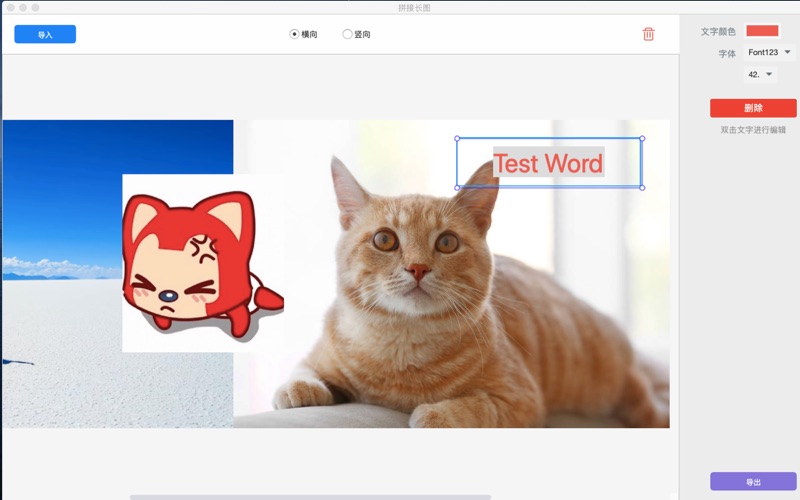This screenshot has height=500, width=800.
Task: Click top-right handle of the text box
Action: click(642, 138)
